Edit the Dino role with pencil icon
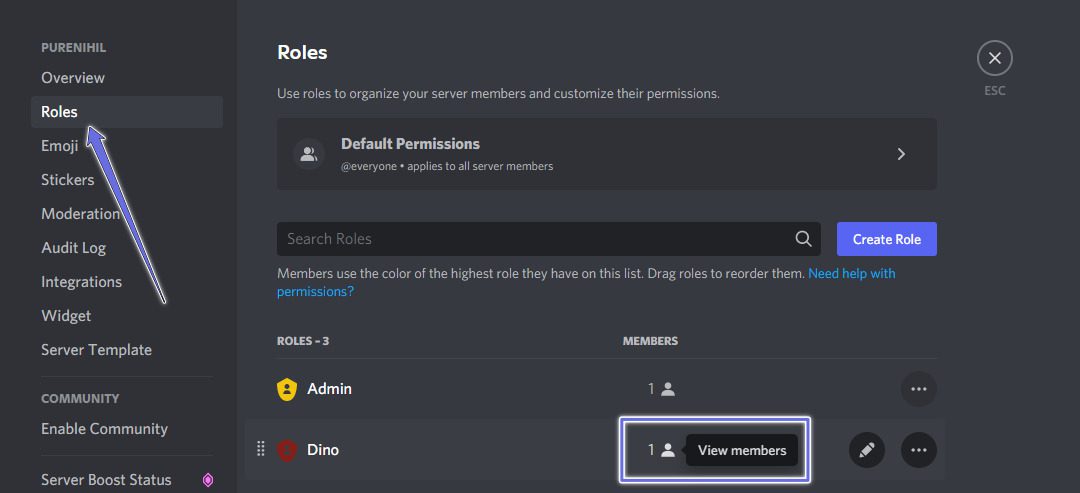Viewport: 1080px width, 493px height. (867, 450)
